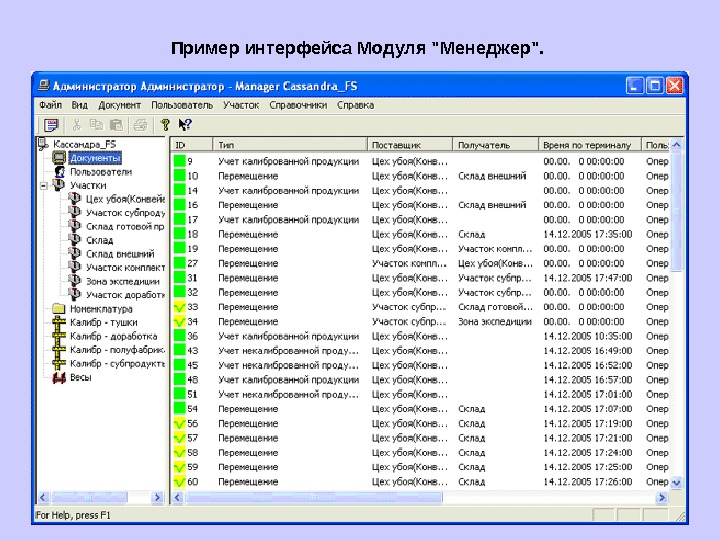Collapse the Участки tree node
This screenshot has height=540, width=720.
pyautogui.click(x=44, y=186)
